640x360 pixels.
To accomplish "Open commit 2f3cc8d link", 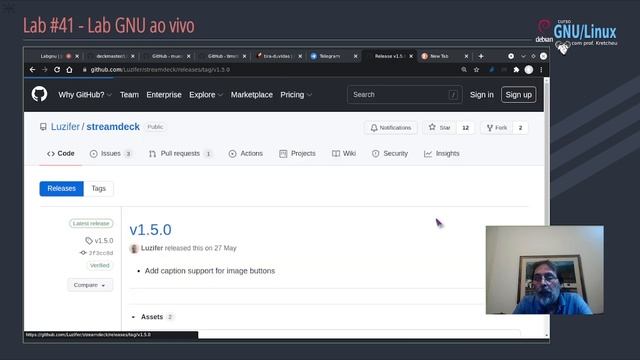I will tap(97, 253).
